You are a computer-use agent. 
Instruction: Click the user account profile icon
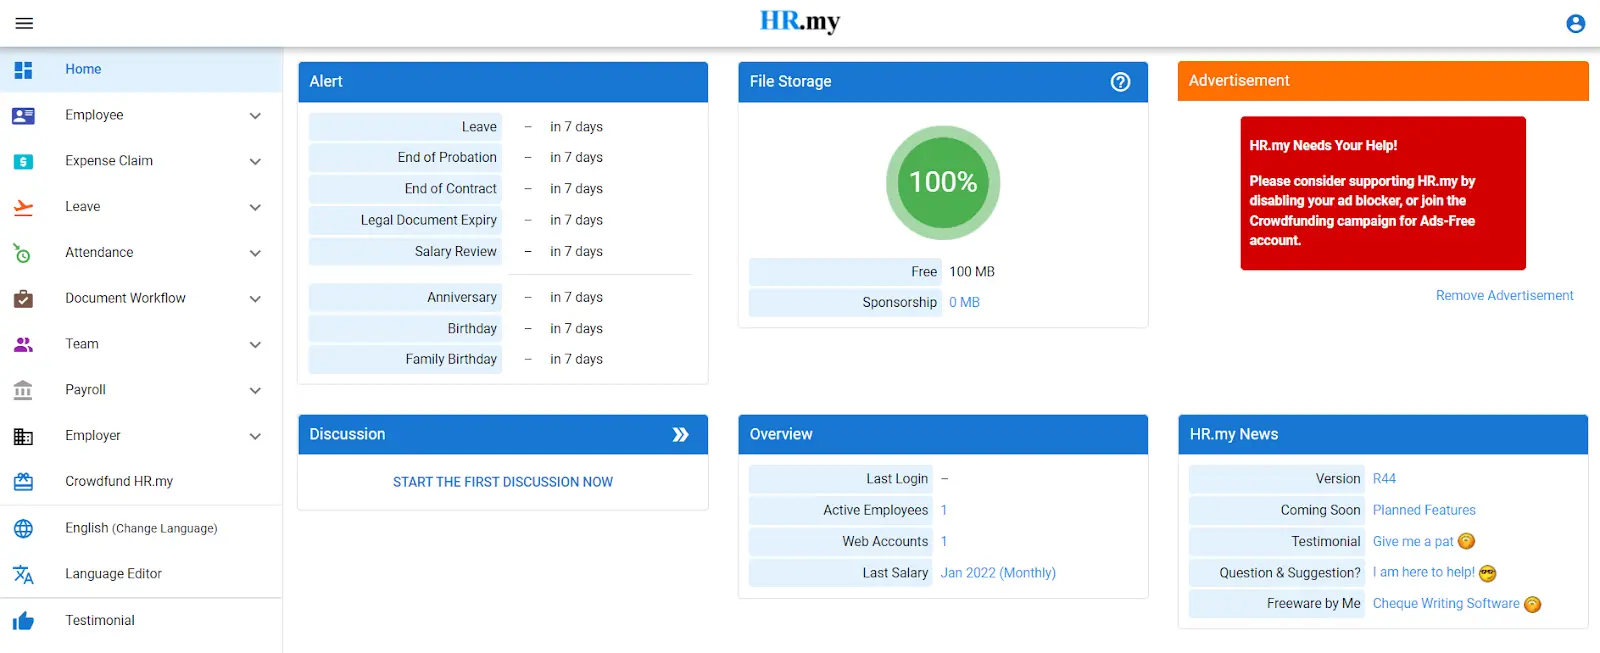pos(1575,23)
